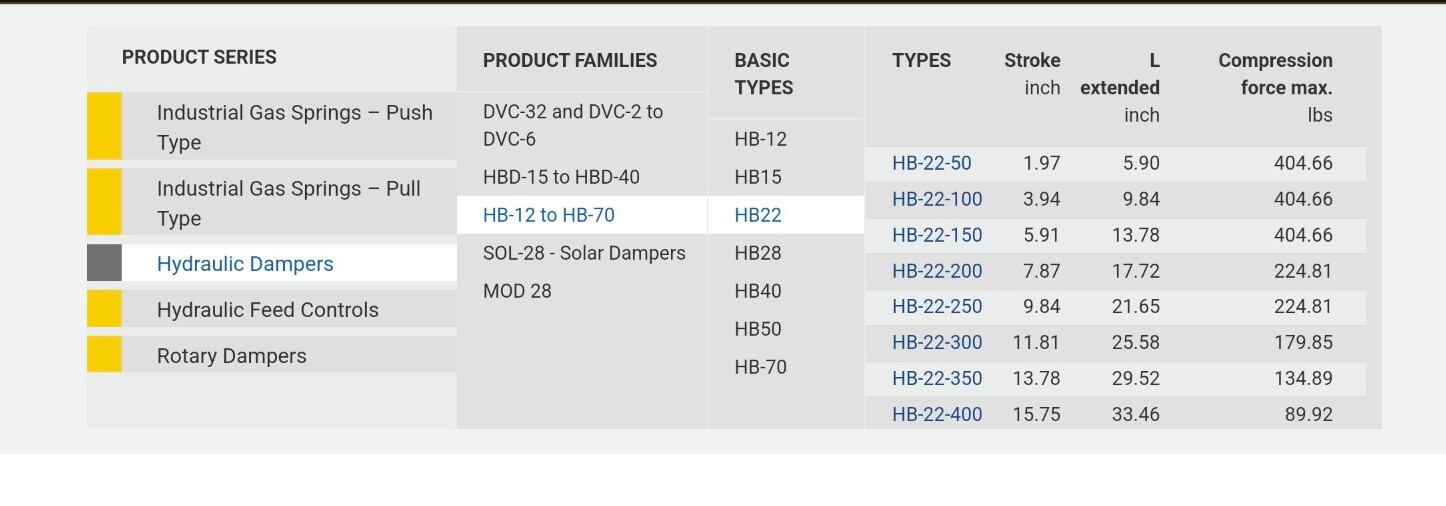Click gray swatch beside Hydraulic Dampers
Viewport: 1446px width, 506px height.
tap(104, 263)
